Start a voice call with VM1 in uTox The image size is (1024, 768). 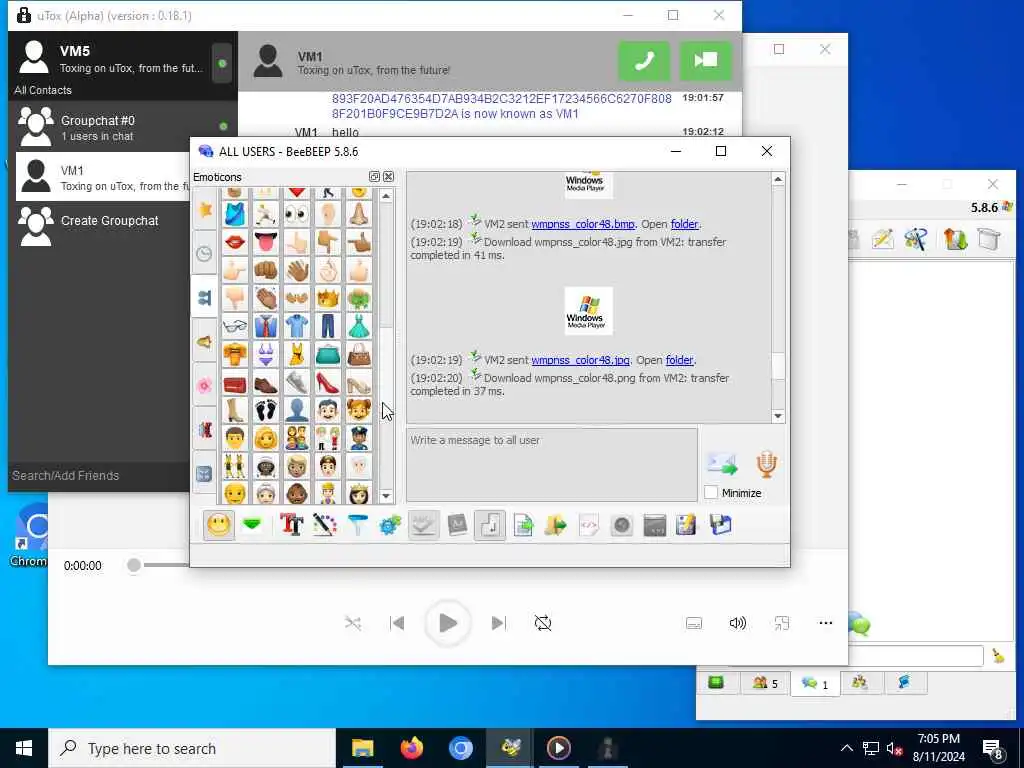[644, 61]
